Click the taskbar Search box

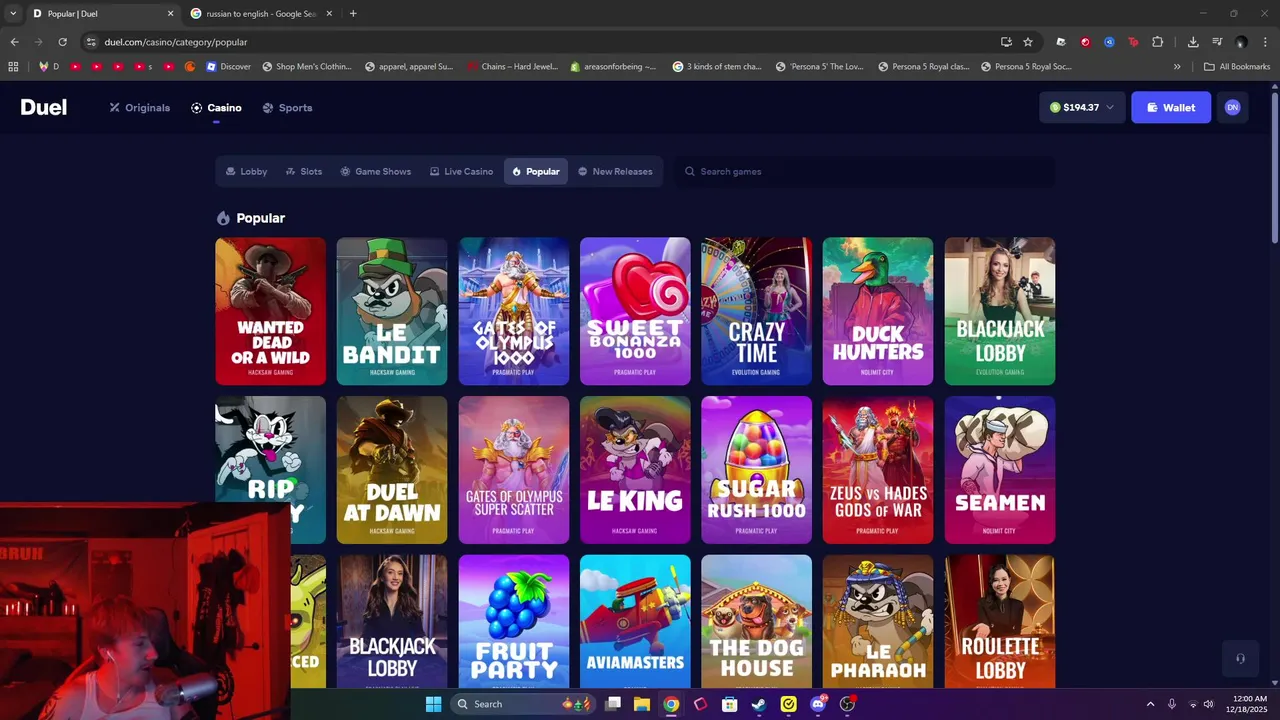[x=521, y=704]
